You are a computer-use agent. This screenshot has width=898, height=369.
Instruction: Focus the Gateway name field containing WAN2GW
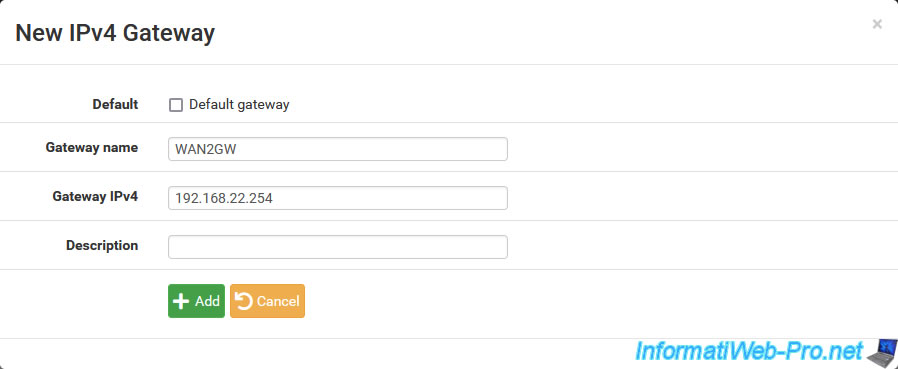tap(338, 149)
